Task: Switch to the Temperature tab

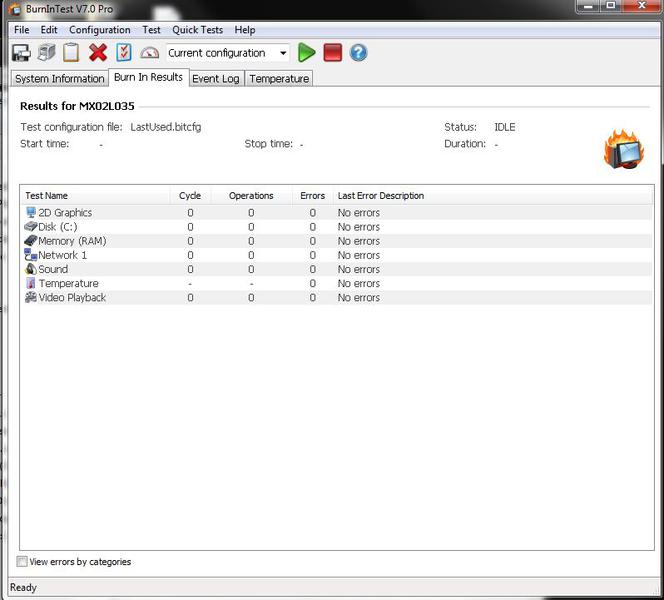Action: pyautogui.click(x=279, y=79)
